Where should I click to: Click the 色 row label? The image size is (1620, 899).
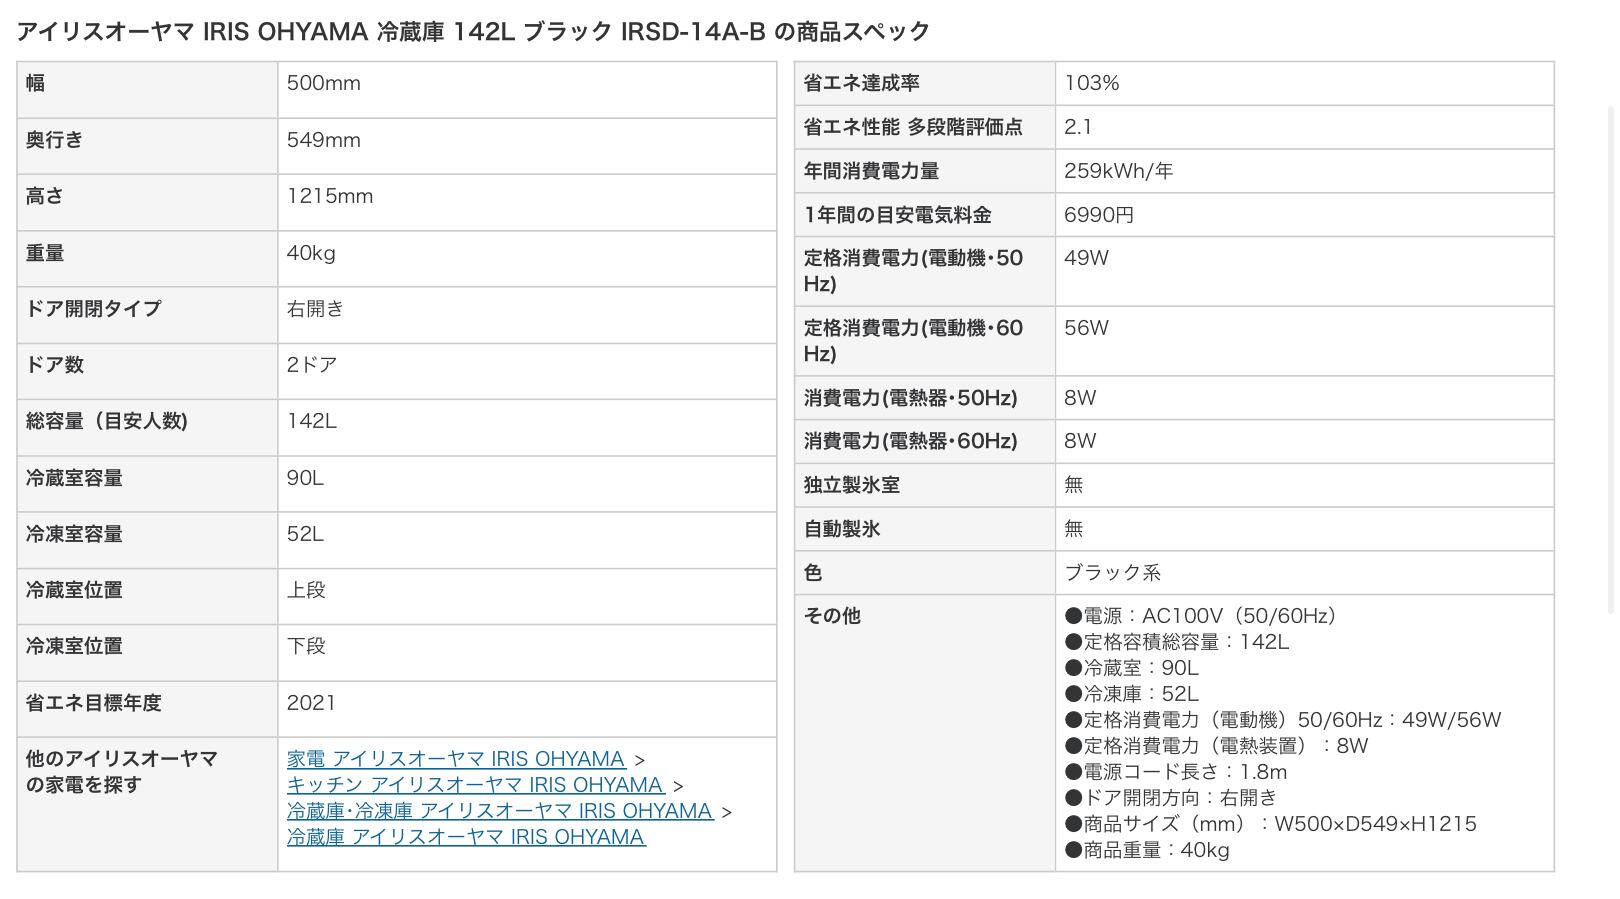click(x=814, y=573)
